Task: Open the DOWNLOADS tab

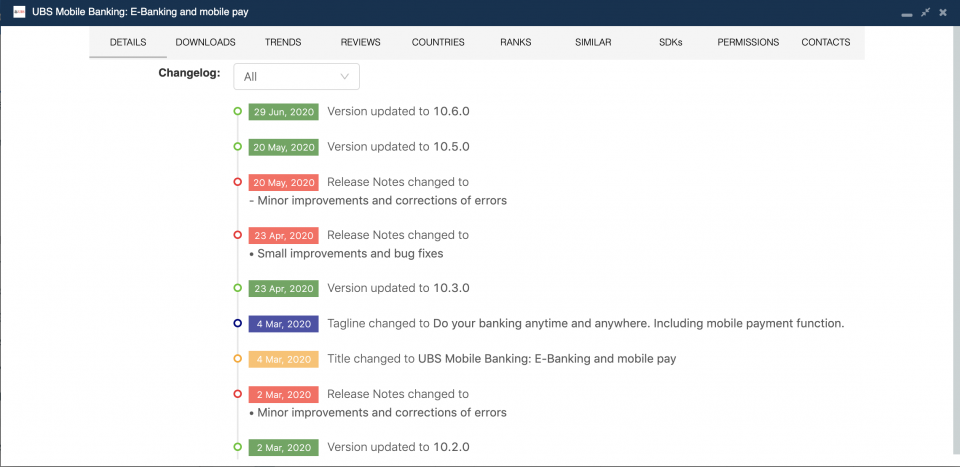Action: point(205,42)
